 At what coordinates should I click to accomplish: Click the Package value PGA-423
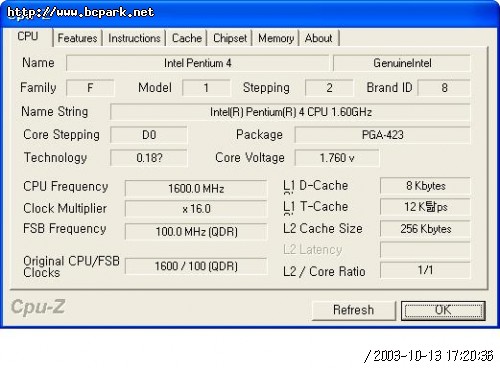(x=383, y=135)
